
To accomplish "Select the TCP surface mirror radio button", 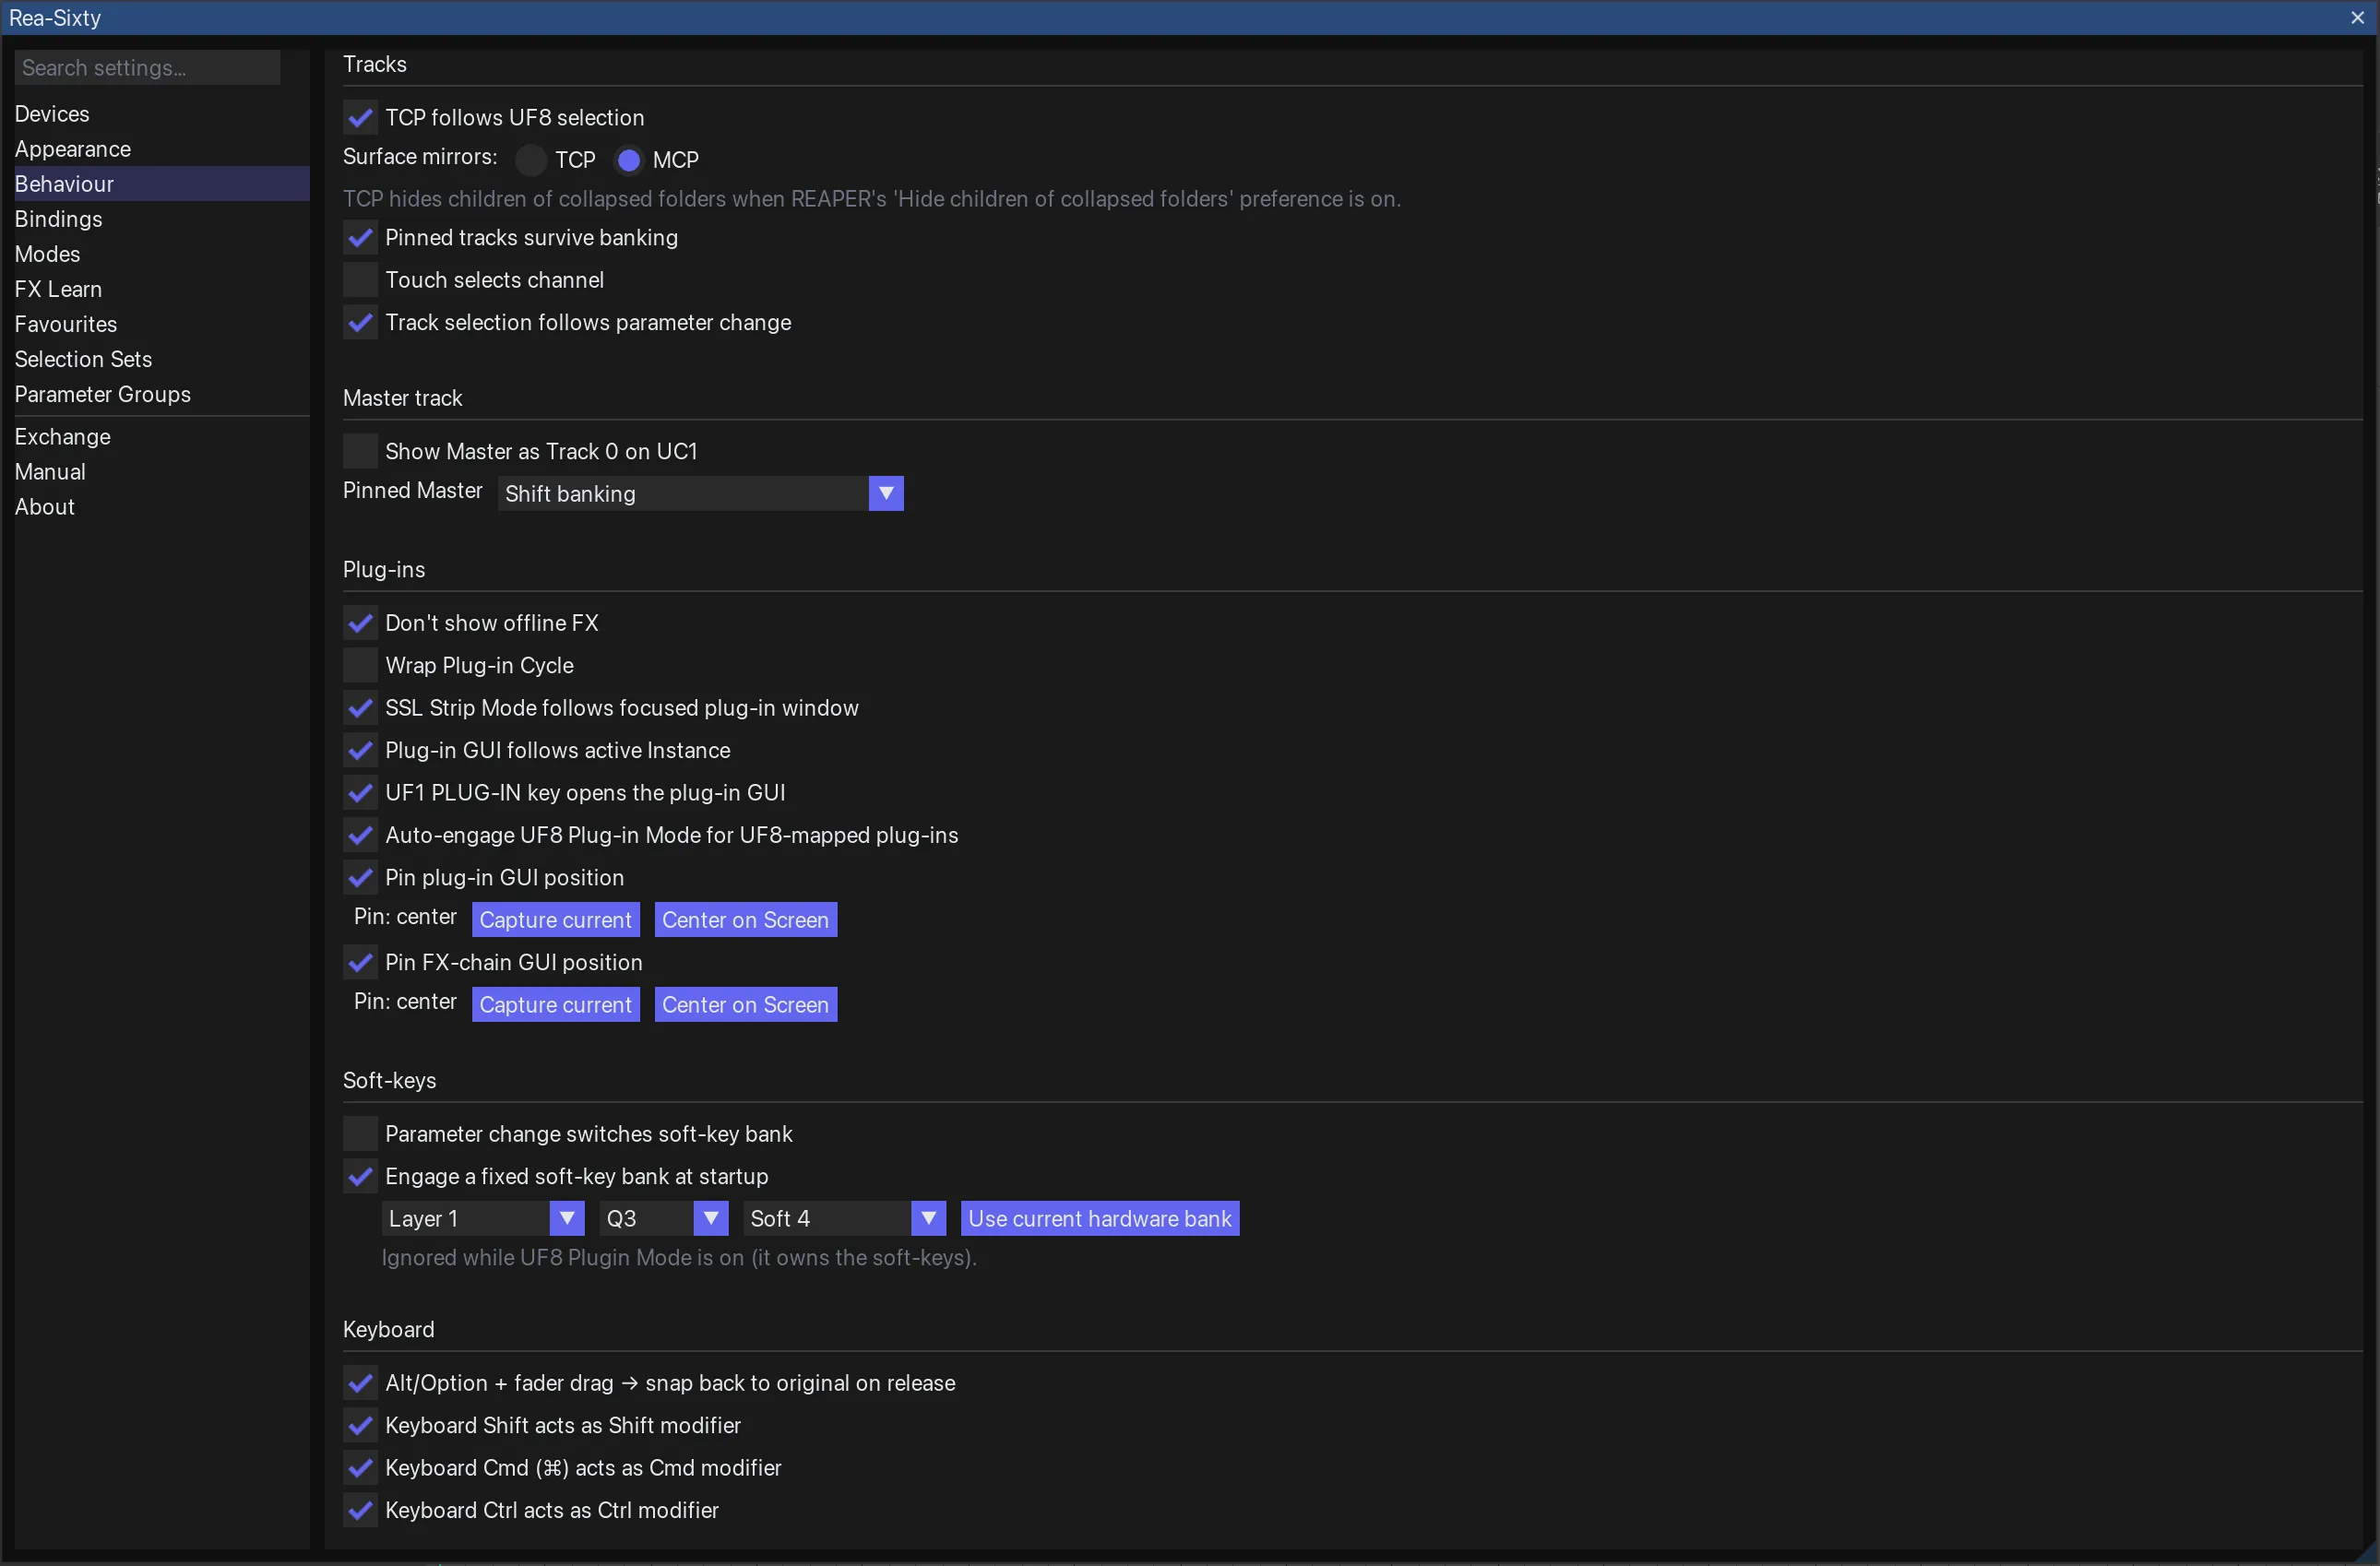I will (531, 160).
